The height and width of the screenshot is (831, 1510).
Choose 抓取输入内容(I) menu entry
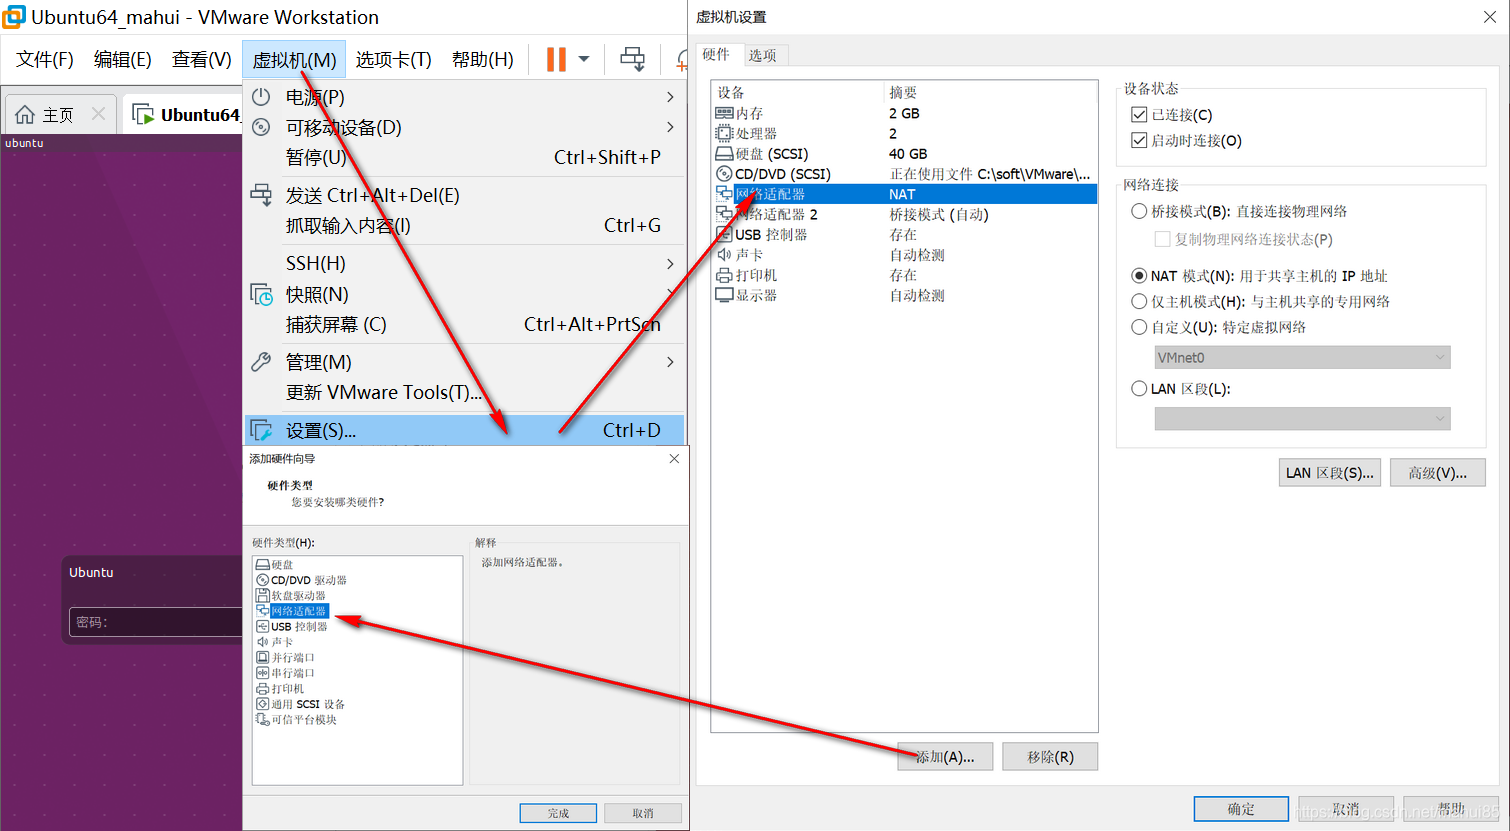pyautogui.click(x=466, y=225)
